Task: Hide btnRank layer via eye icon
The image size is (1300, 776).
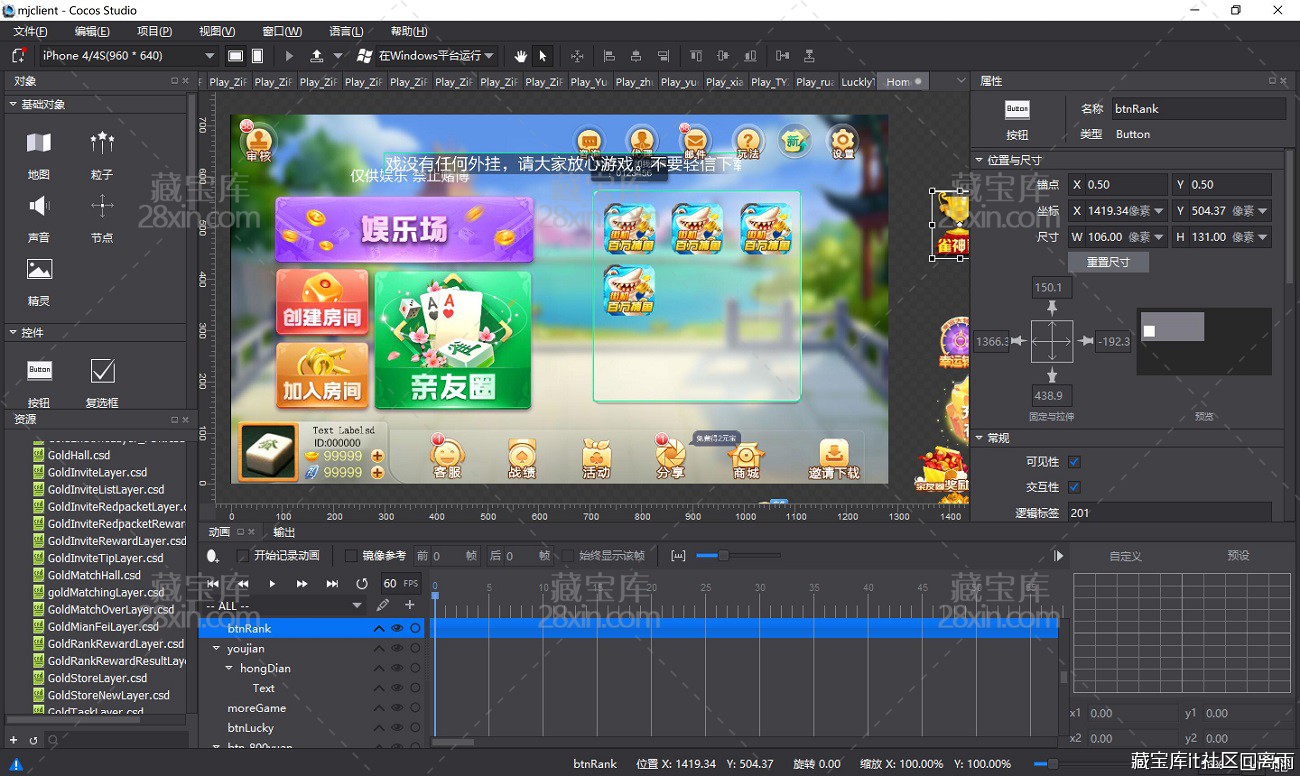Action: [397, 628]
